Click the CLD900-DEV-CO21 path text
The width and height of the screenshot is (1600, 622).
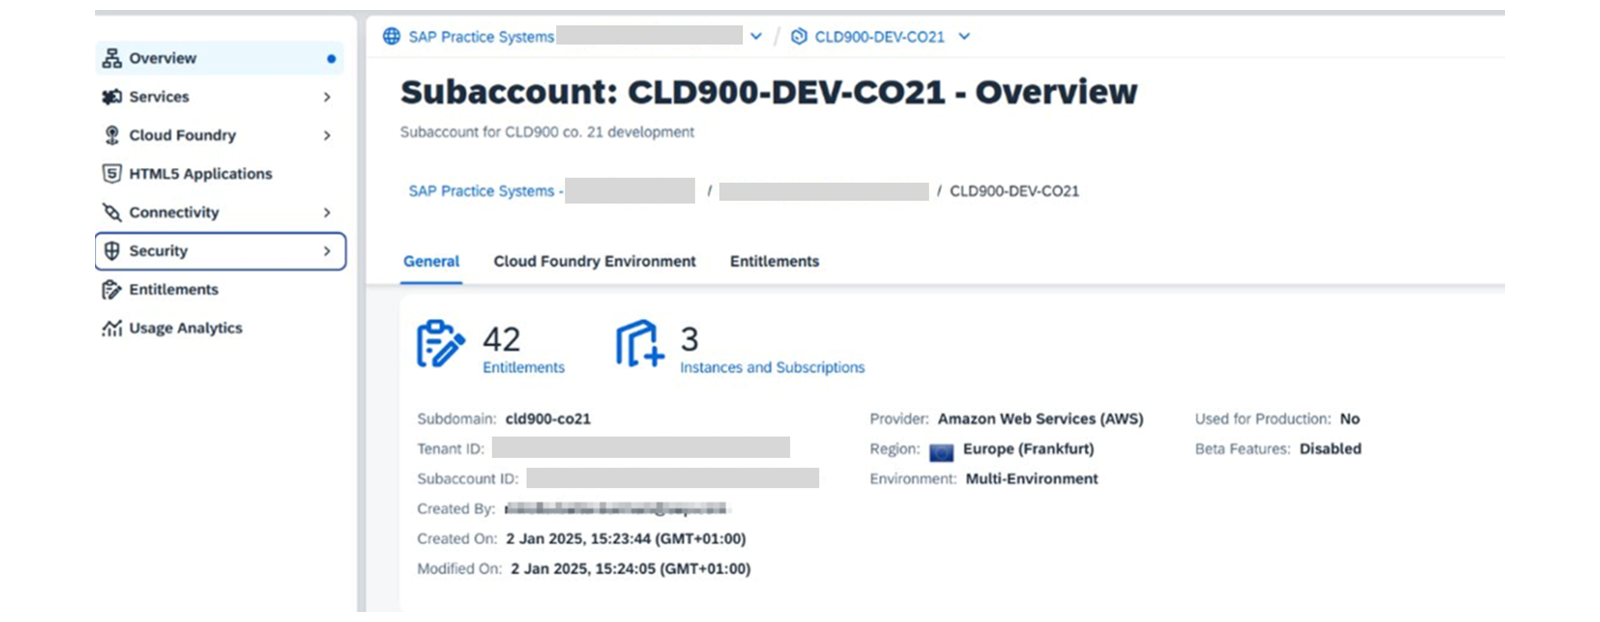pyautogui.click(x=1014, y=191)
